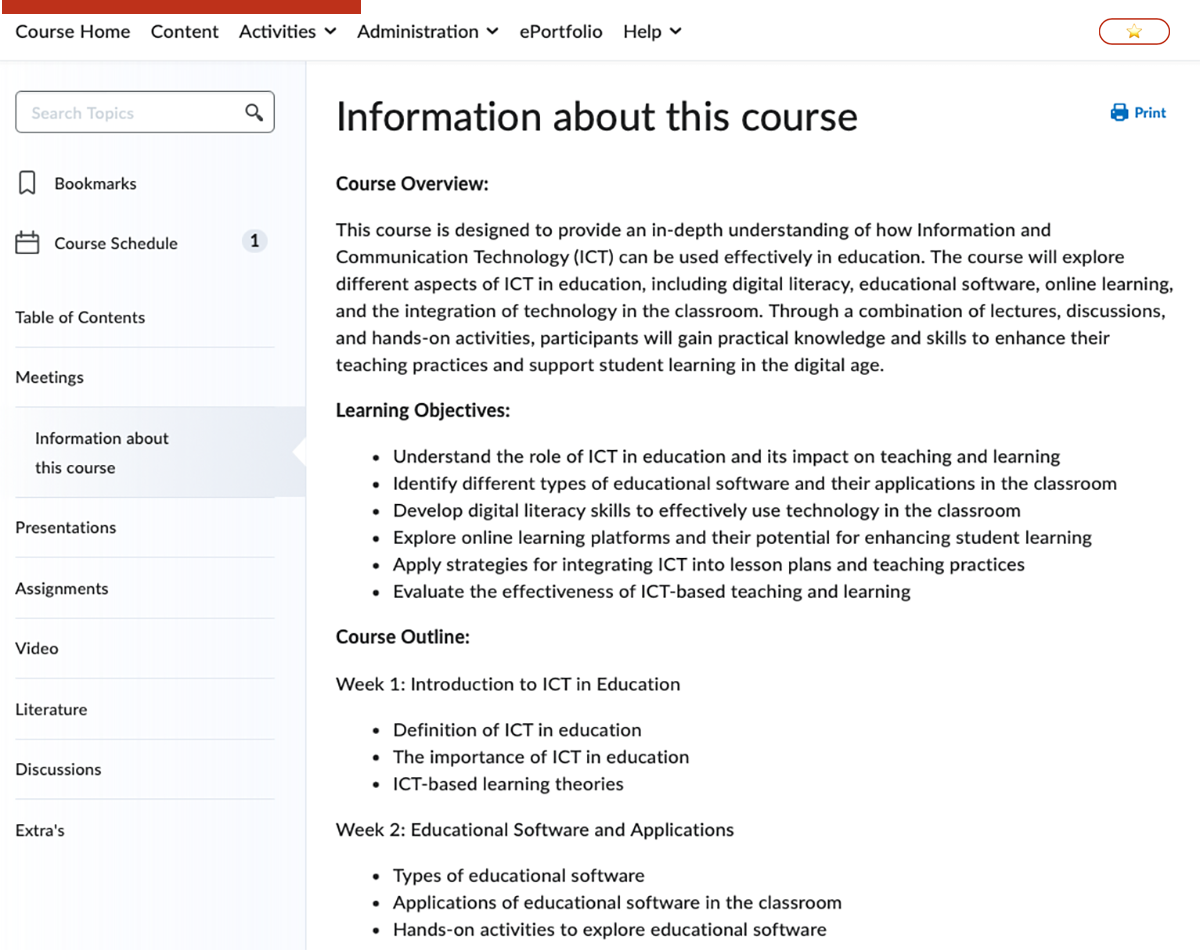Click the printer icon
1200x950 pixels.
[x=1119, y=113]
